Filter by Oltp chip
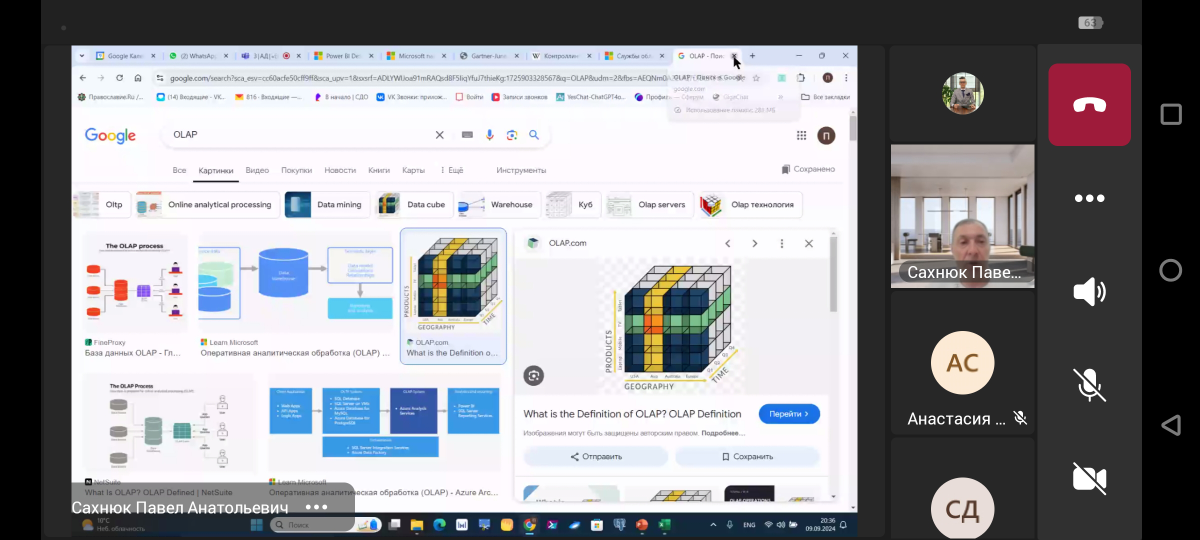 102,205
